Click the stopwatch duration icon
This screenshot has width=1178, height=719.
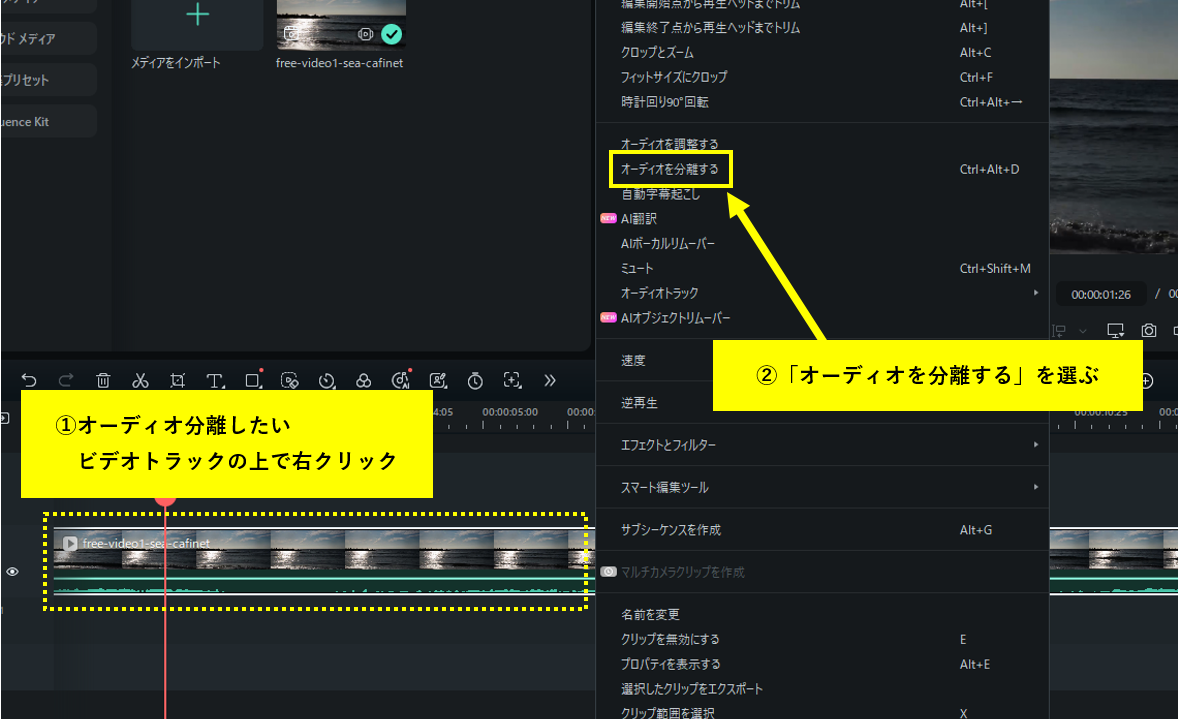pos(475,380)
